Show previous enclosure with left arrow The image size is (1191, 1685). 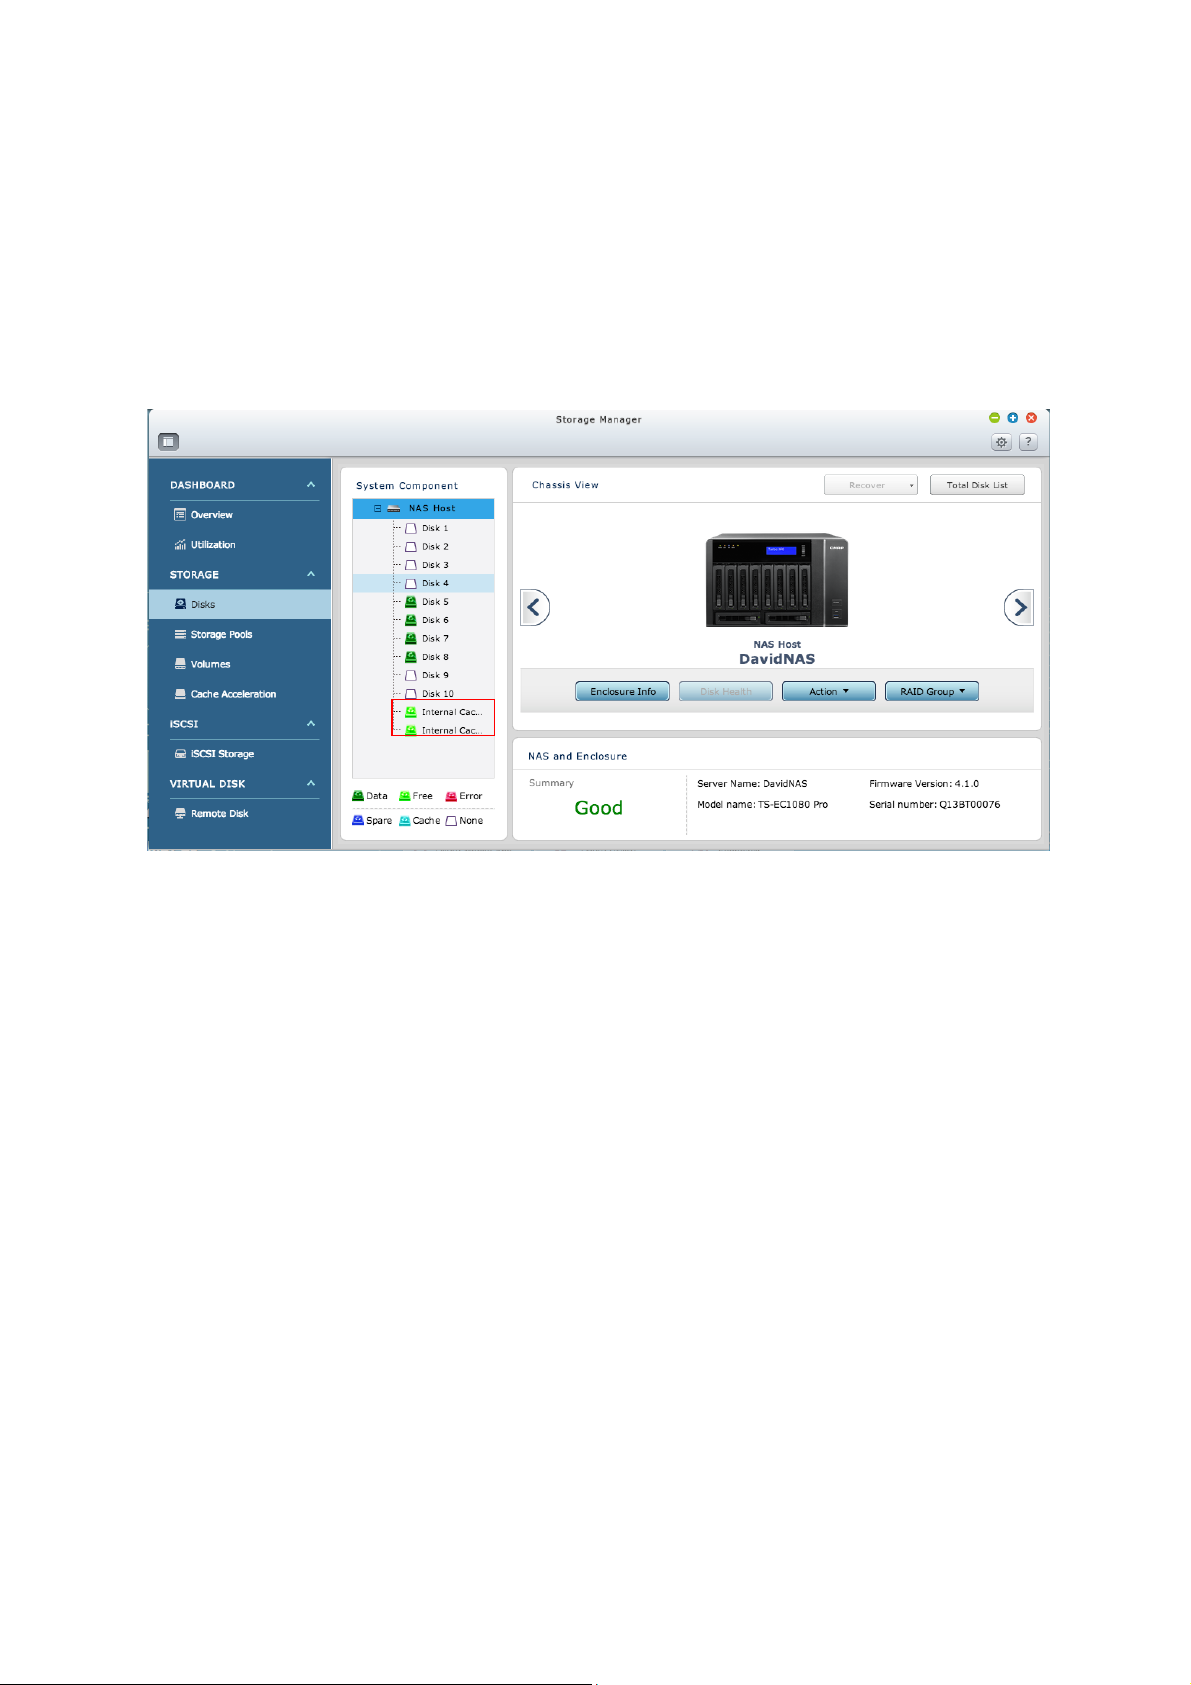(535, 607)
